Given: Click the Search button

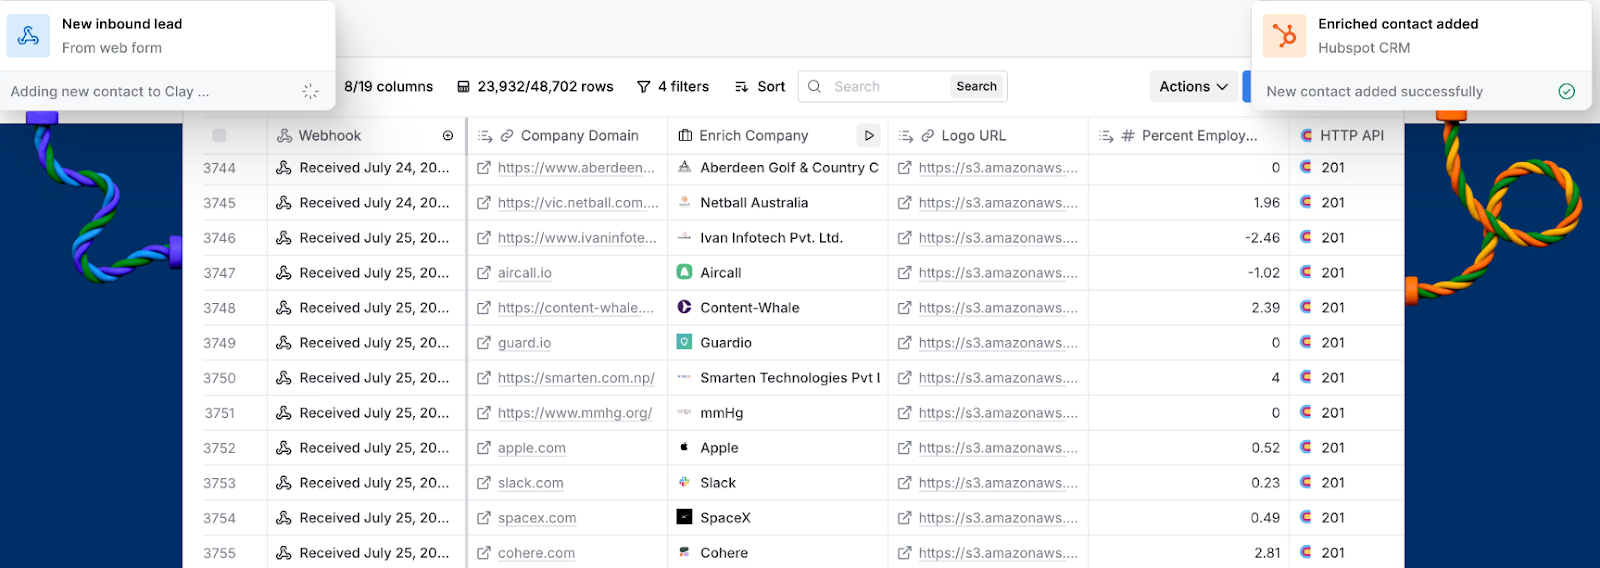Looking at the screenshot, I should [x=976, y=87].
